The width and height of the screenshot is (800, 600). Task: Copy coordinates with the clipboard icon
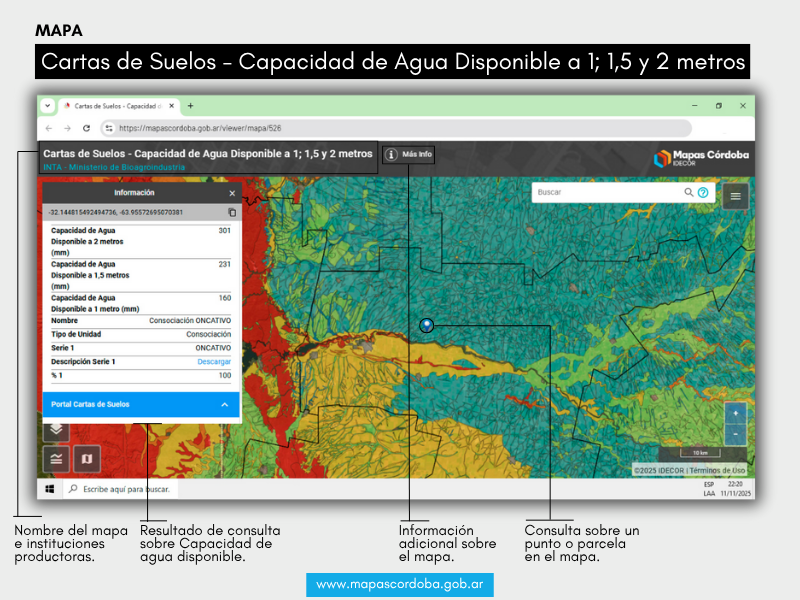232,212
